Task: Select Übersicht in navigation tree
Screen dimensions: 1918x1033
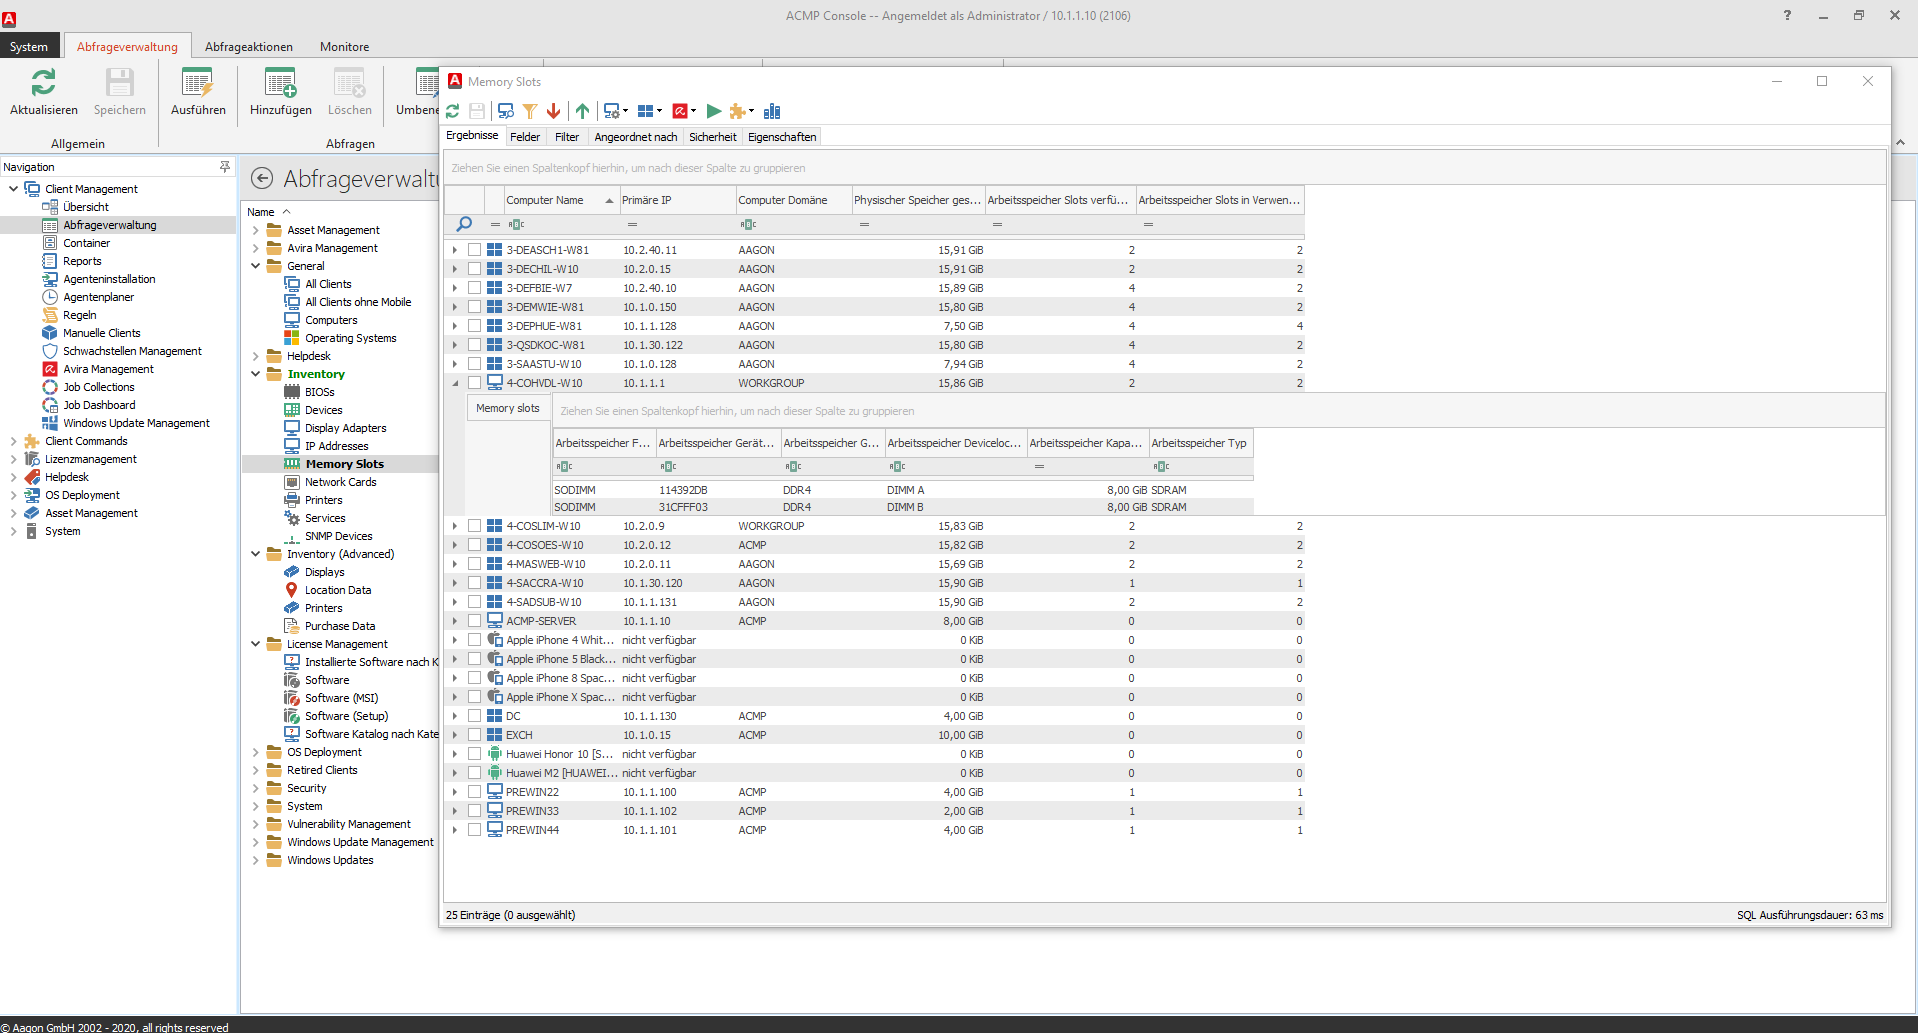Action: (86, 207)
